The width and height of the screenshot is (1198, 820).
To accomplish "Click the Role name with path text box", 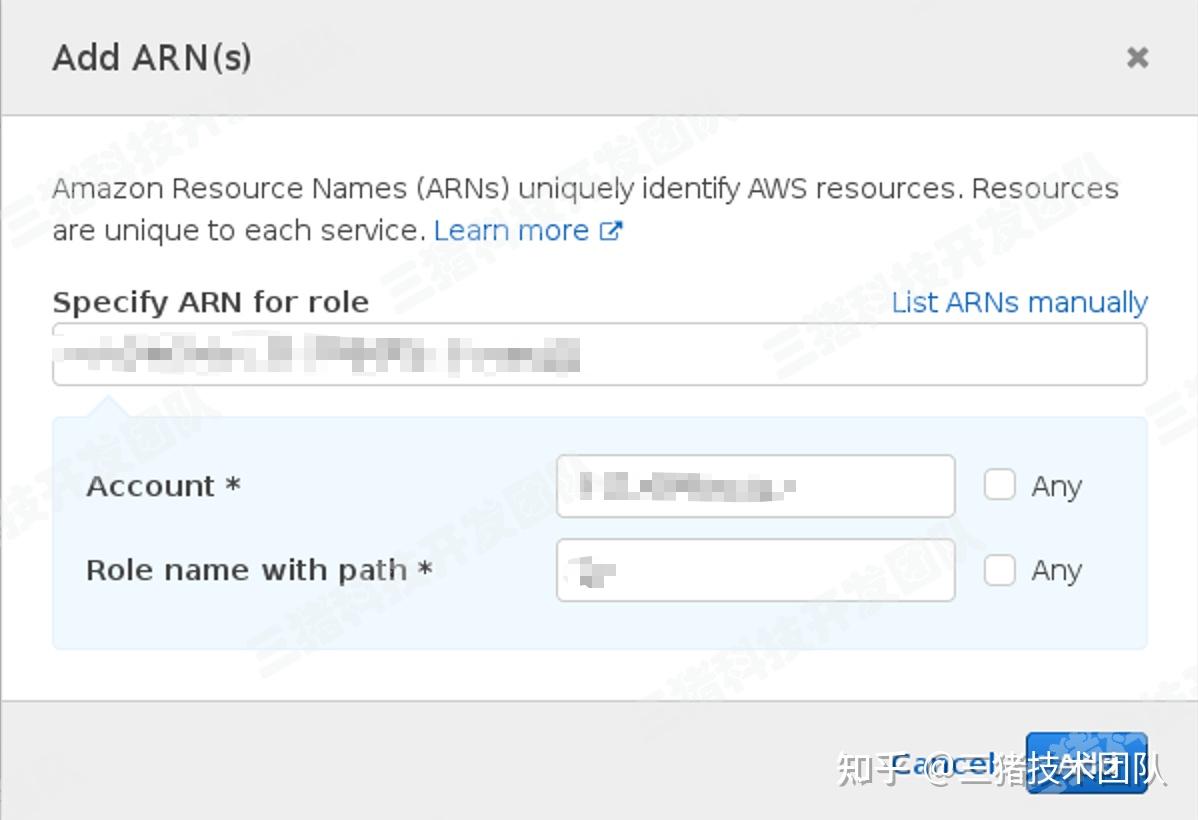I will click(755, 569).
